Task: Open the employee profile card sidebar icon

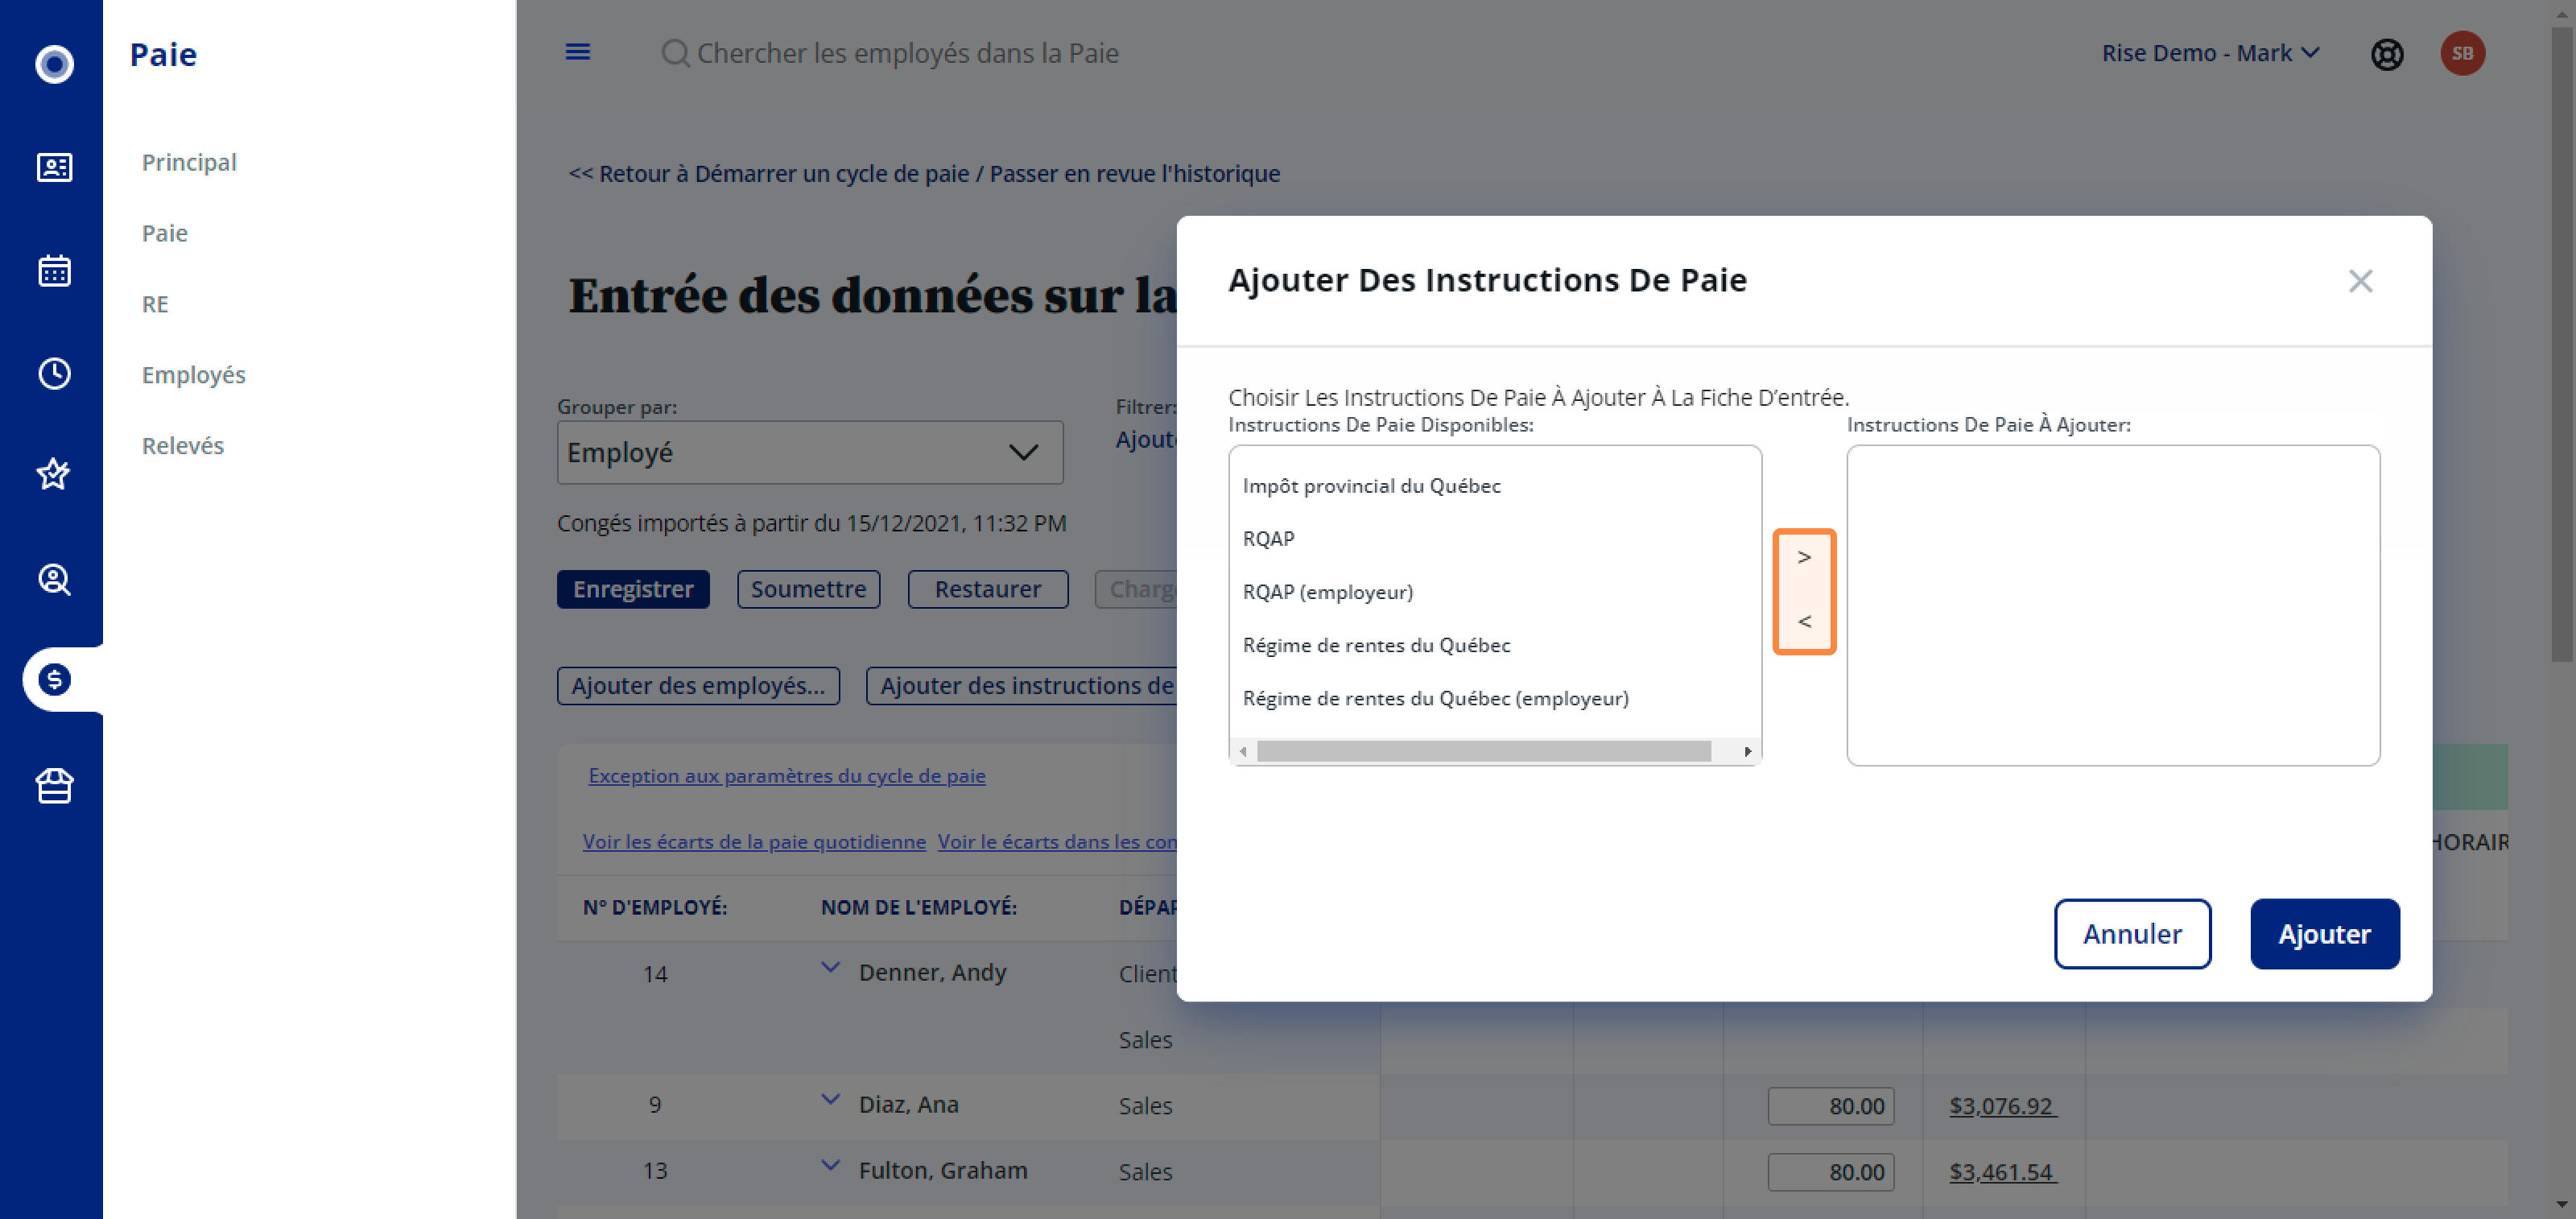Action: pyautogui.click(x=54, y=167)
